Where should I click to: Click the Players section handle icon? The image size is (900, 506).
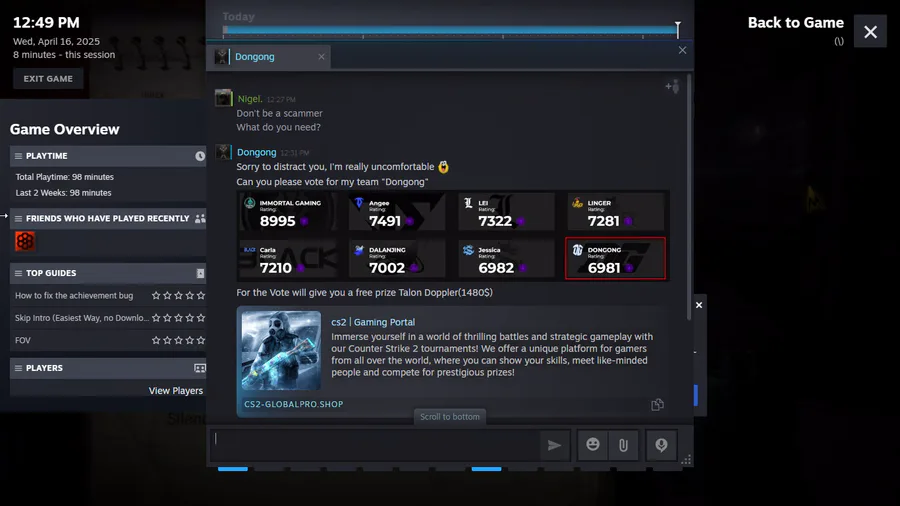tap(18, 368)
